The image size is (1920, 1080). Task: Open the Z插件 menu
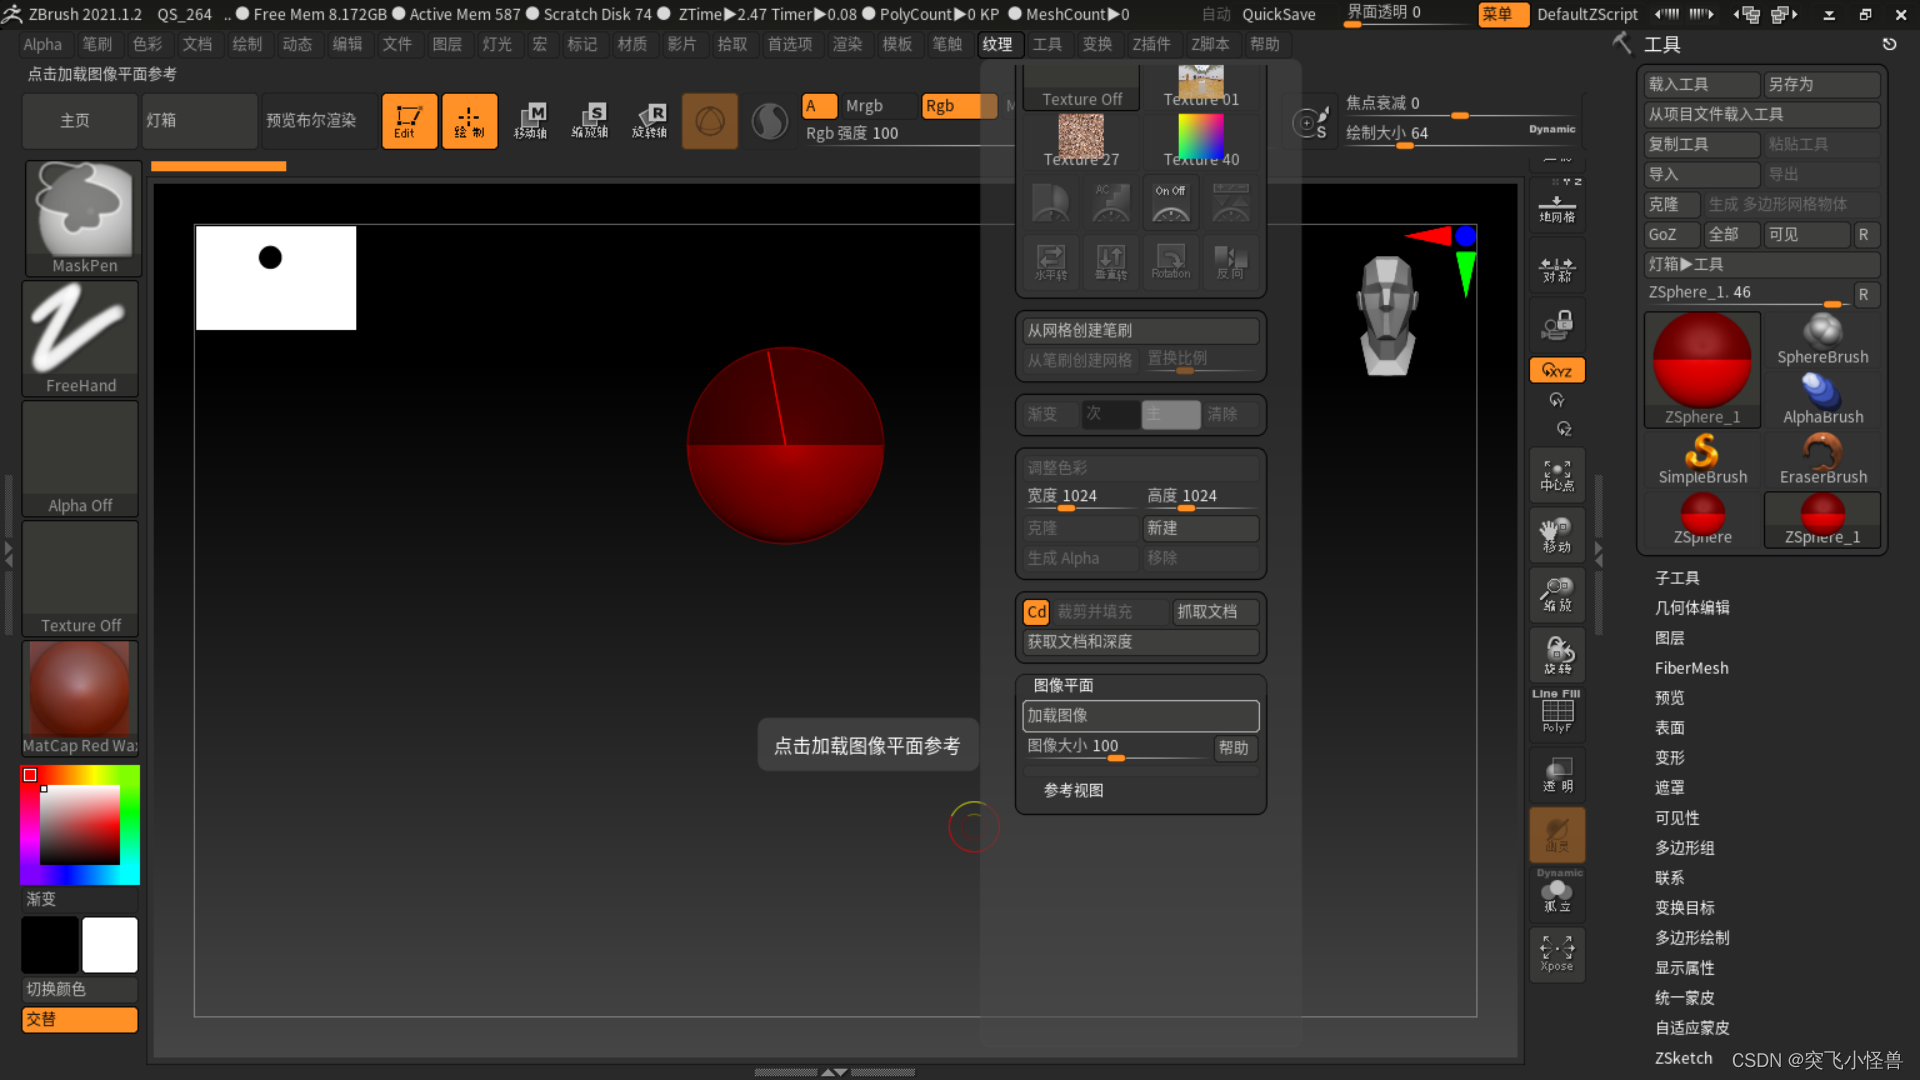(x=1151, y=44)
